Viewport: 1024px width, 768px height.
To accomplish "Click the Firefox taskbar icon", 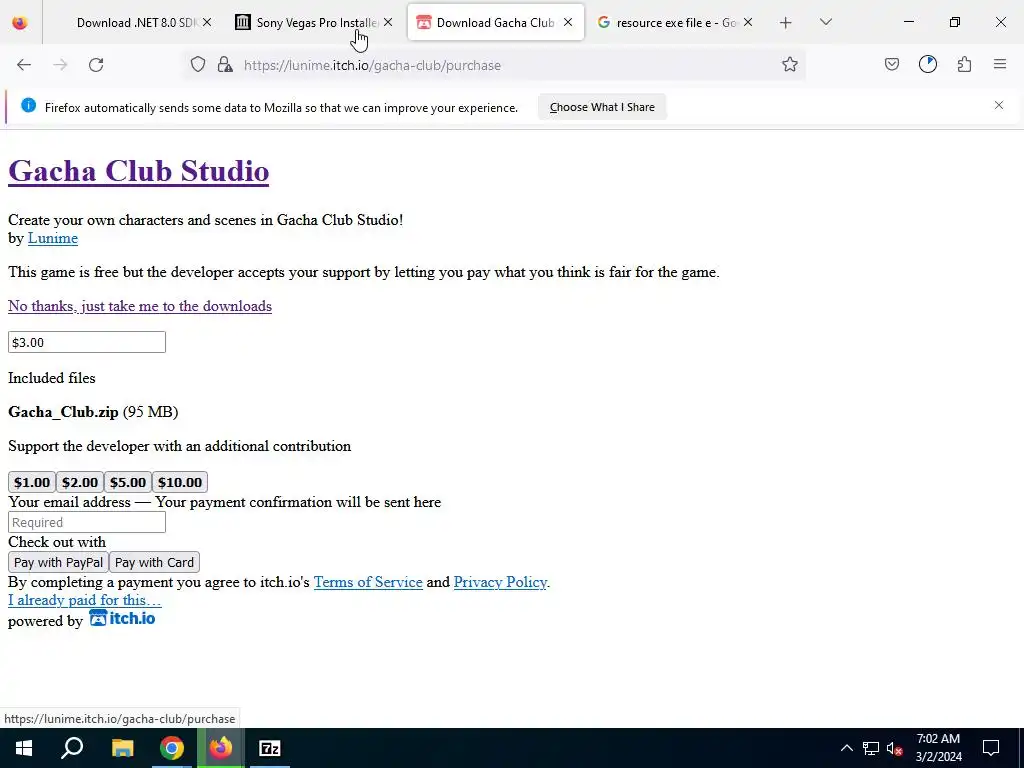I will coord(221,748).
